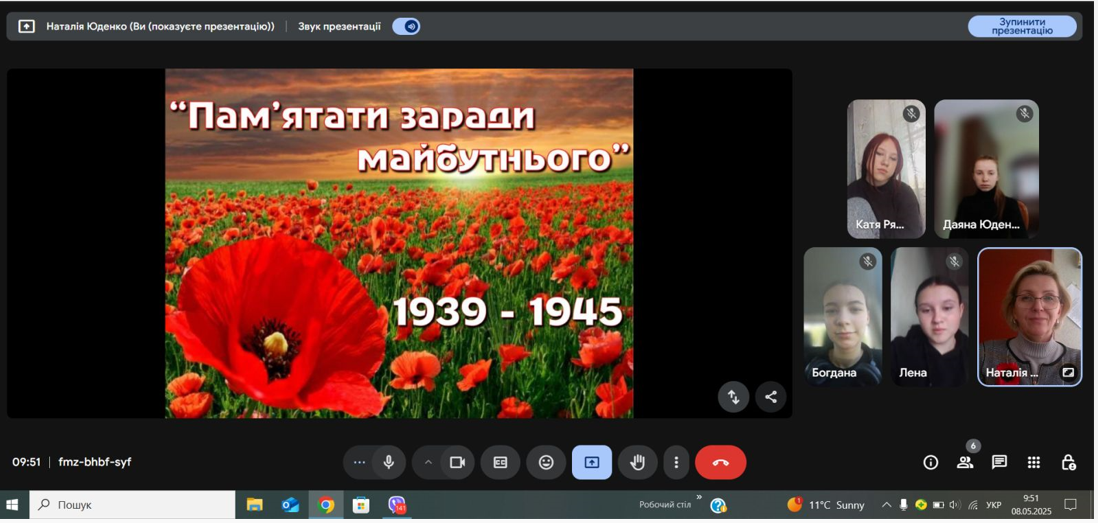Click the highlighted screen share icon
The image size is (1098, 523).
click(x=592, y=462)
